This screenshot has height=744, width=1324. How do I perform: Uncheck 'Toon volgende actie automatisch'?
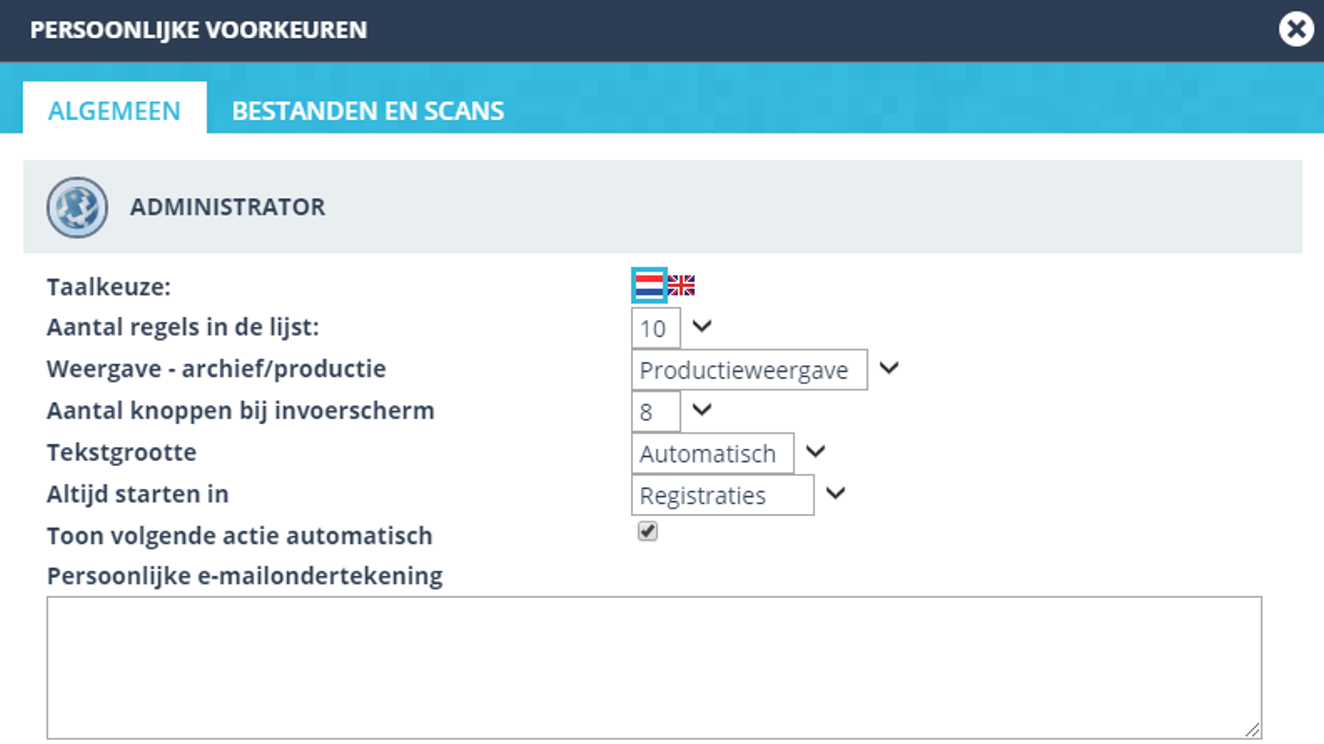(648, 532)
